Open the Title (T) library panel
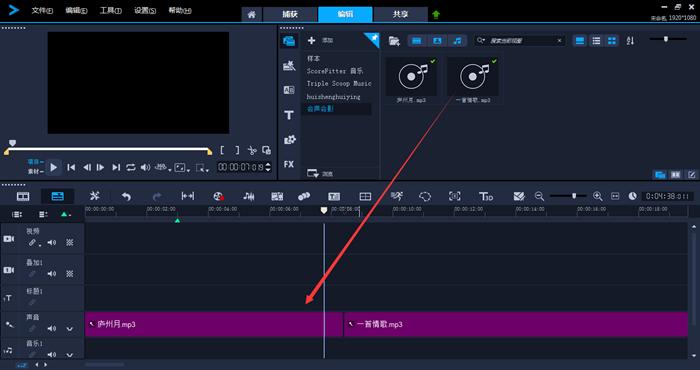Screen dimensions: 700x370 pyautogui.click(x=289, y=116)
